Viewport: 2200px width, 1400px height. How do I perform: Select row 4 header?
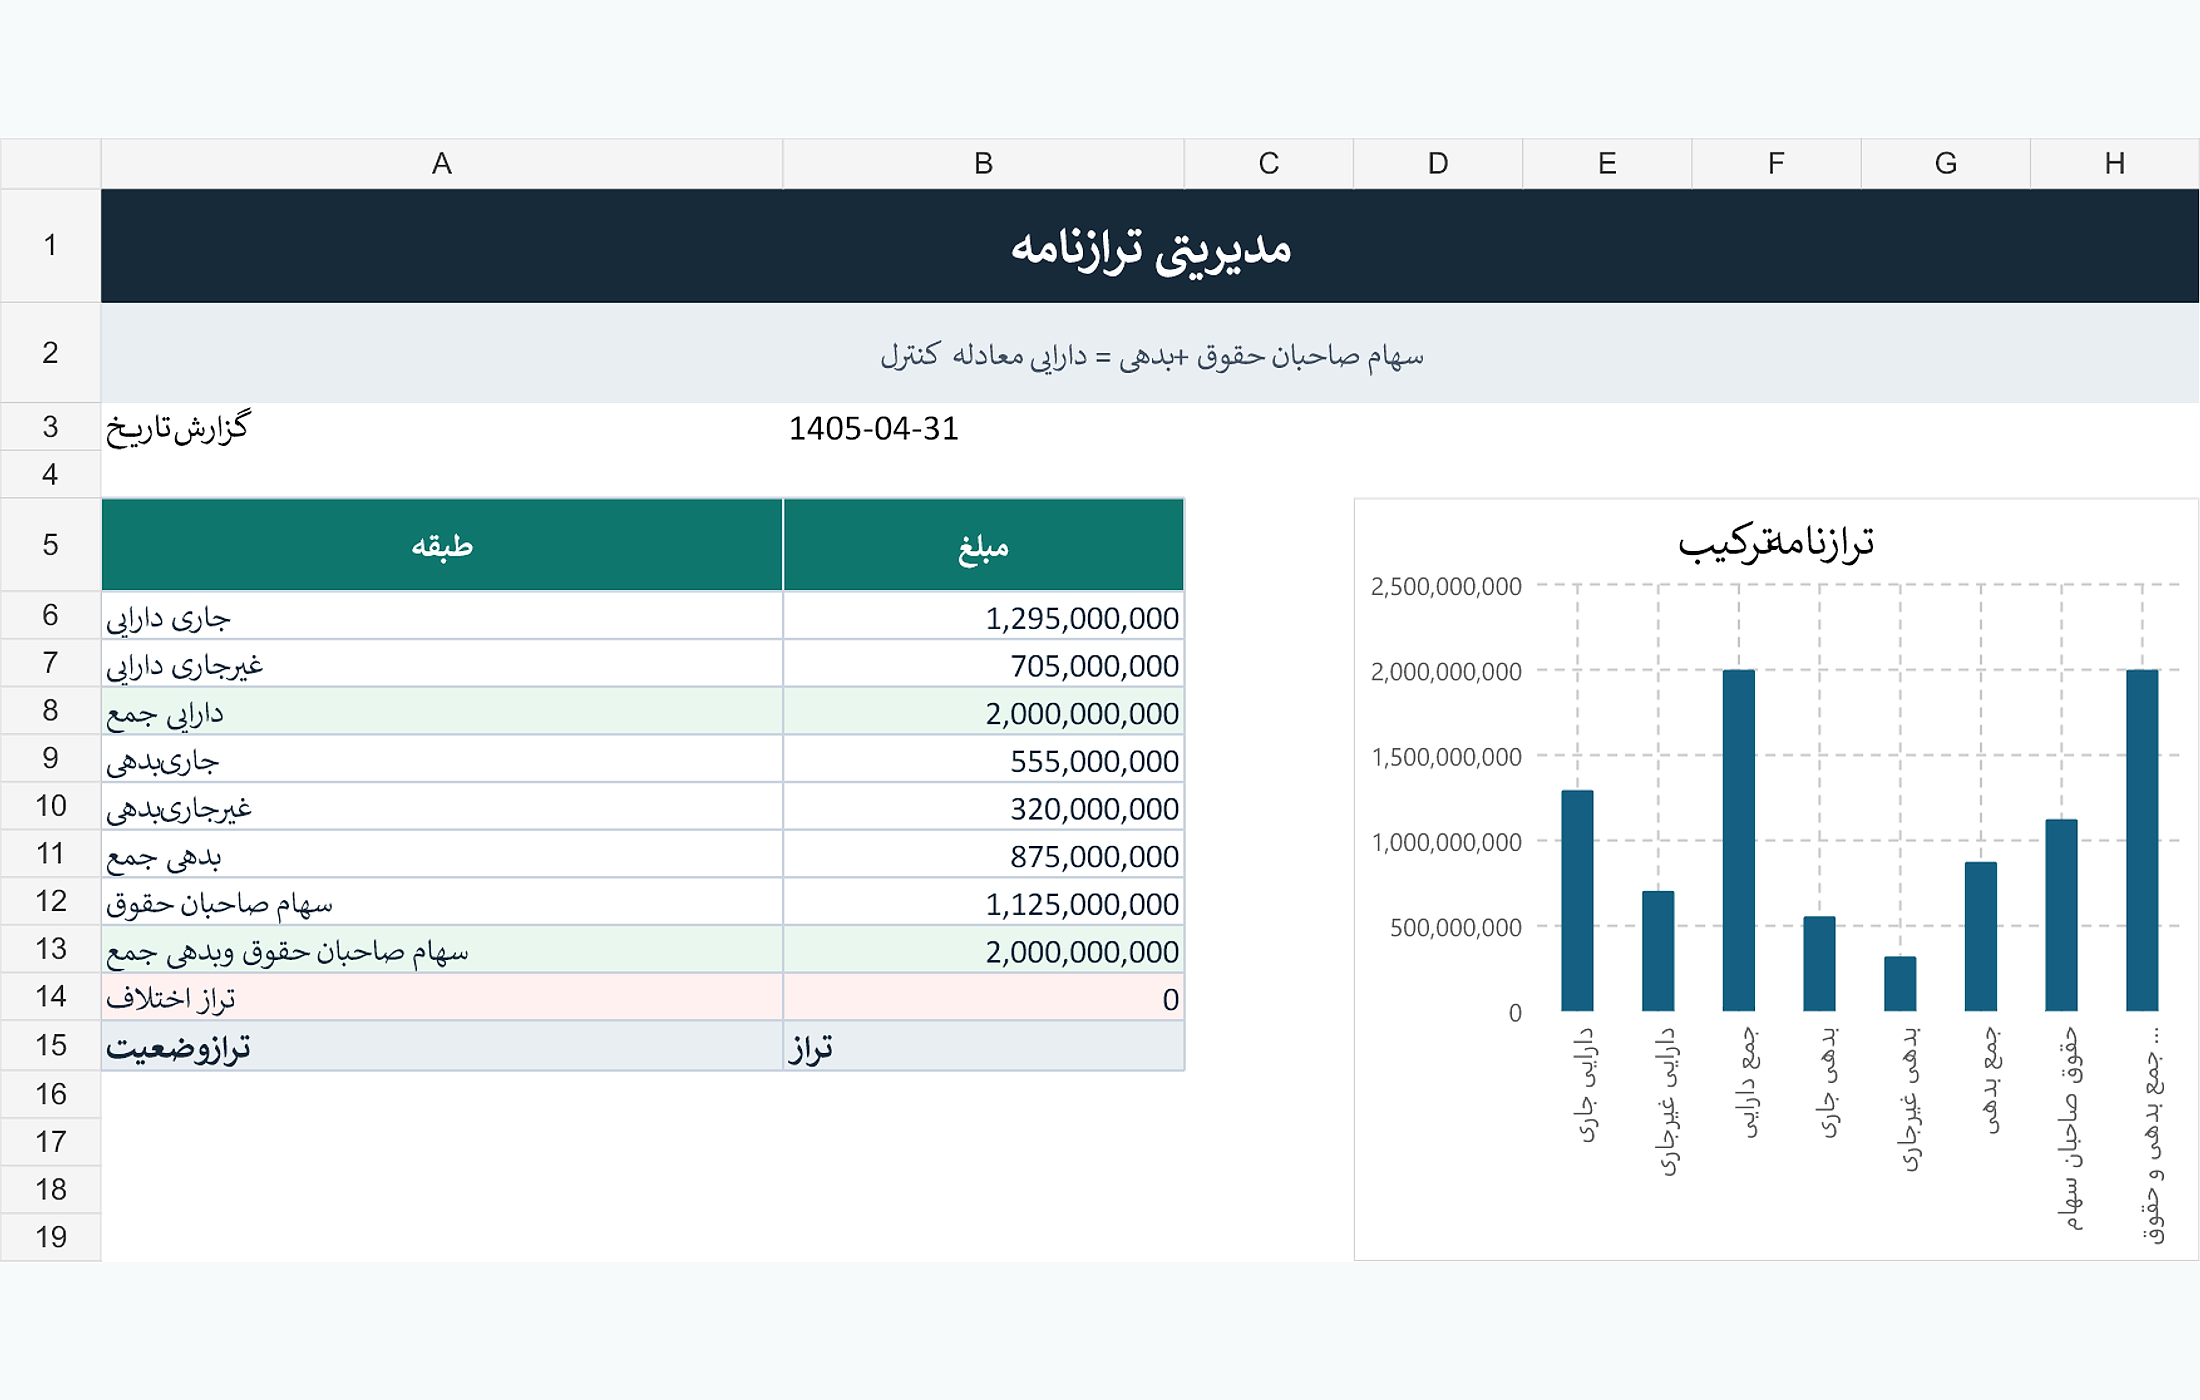[50, 474]
